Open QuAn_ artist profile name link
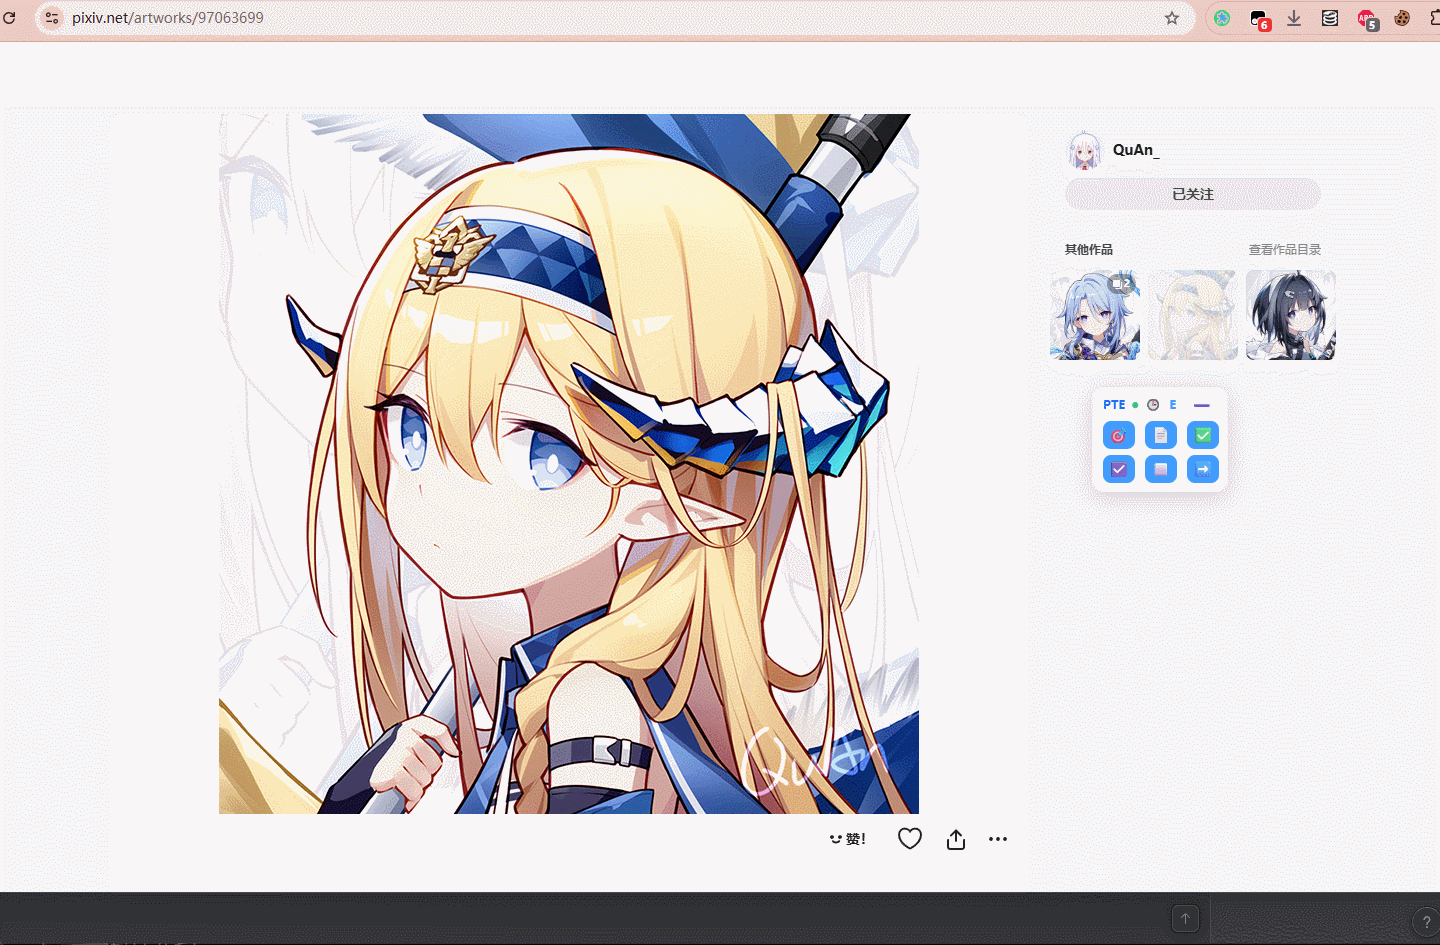The image size is (1440, 945). coord(1136,150)
